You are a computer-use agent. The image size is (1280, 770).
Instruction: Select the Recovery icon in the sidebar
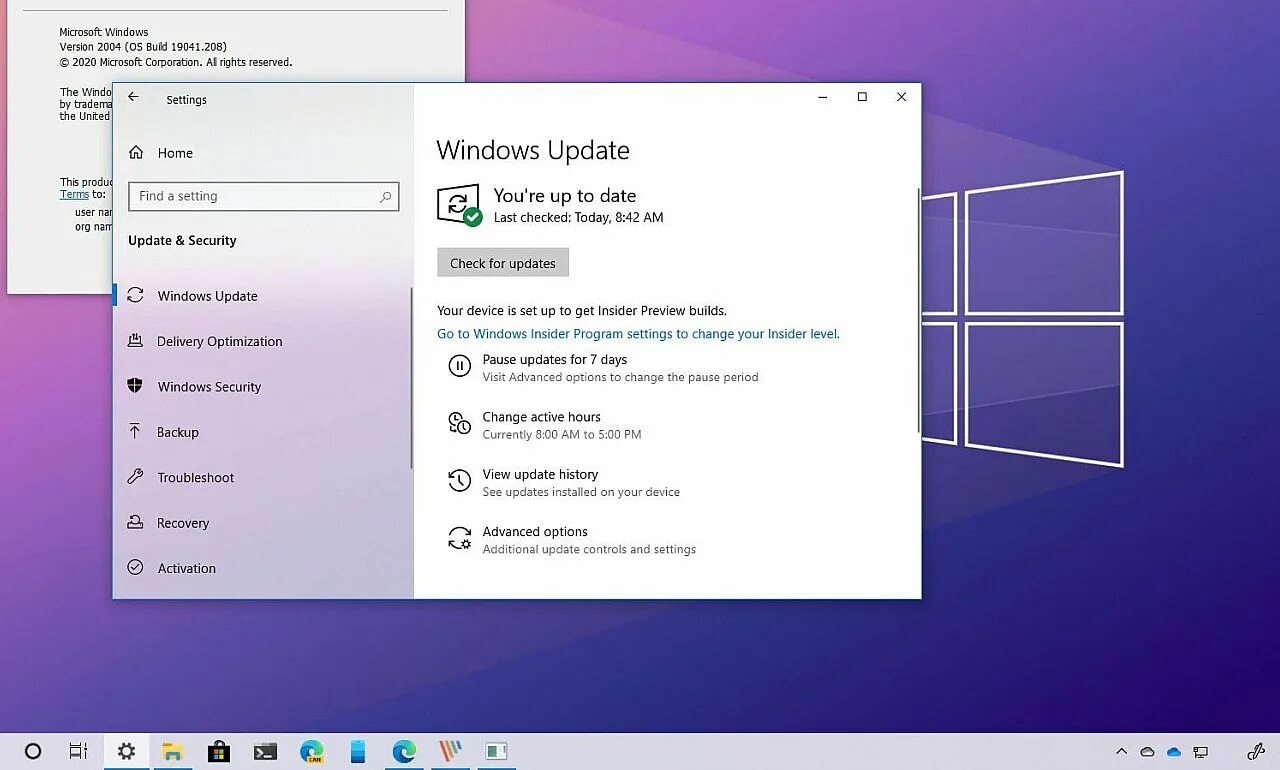[x=136, y=522]
